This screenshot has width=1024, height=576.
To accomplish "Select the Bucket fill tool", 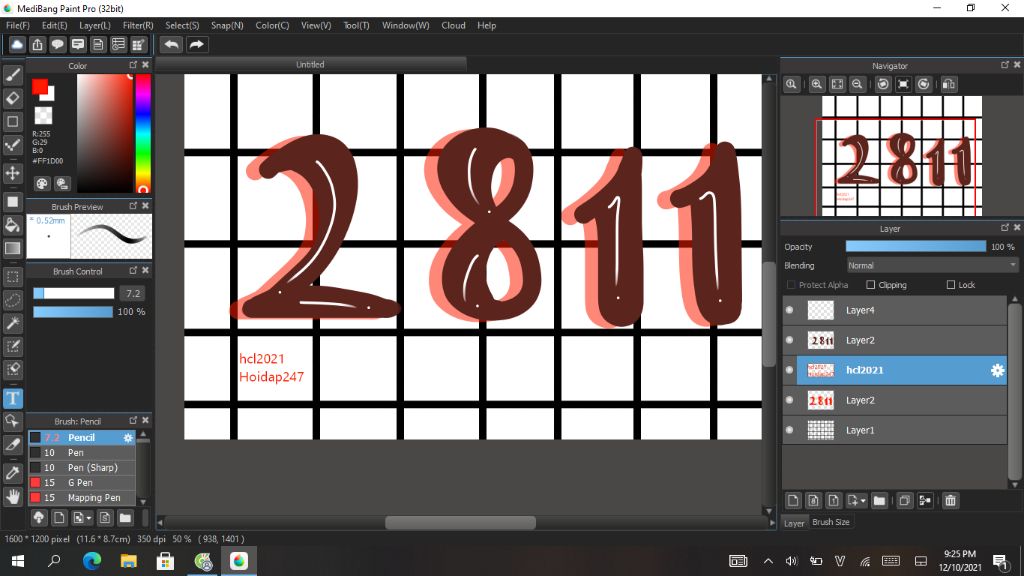I will click(12, 225).
